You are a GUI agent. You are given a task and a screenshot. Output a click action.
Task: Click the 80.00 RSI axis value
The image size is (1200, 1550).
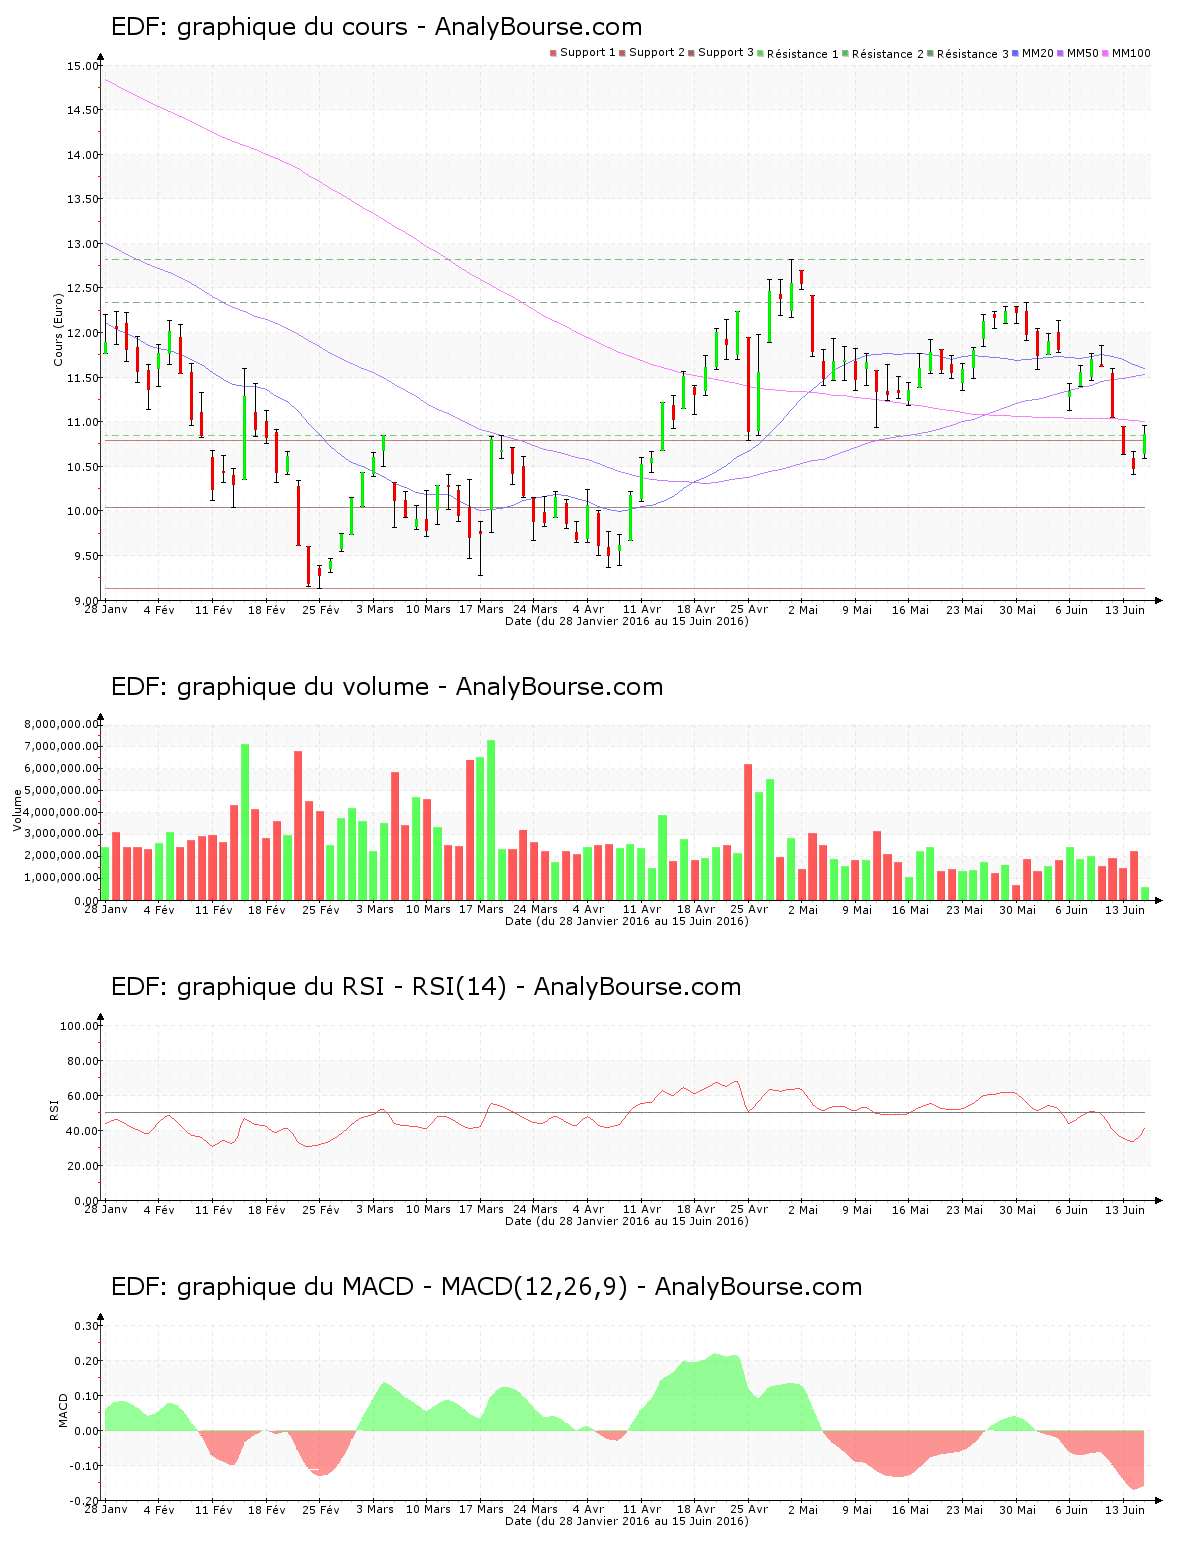pyautogui.click(x=83, y=1061)
